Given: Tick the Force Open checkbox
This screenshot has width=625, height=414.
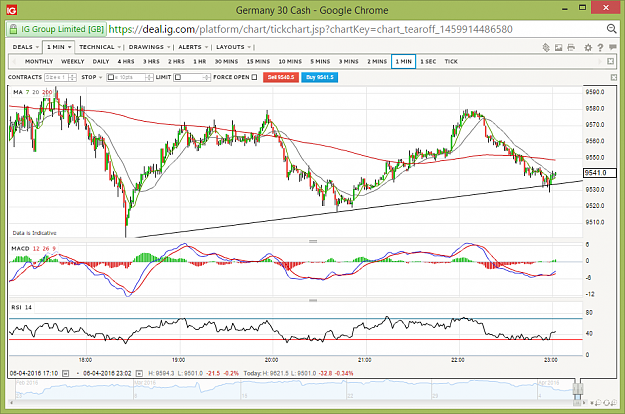Looking at the screenshot, I should click(x=254, y=77).
